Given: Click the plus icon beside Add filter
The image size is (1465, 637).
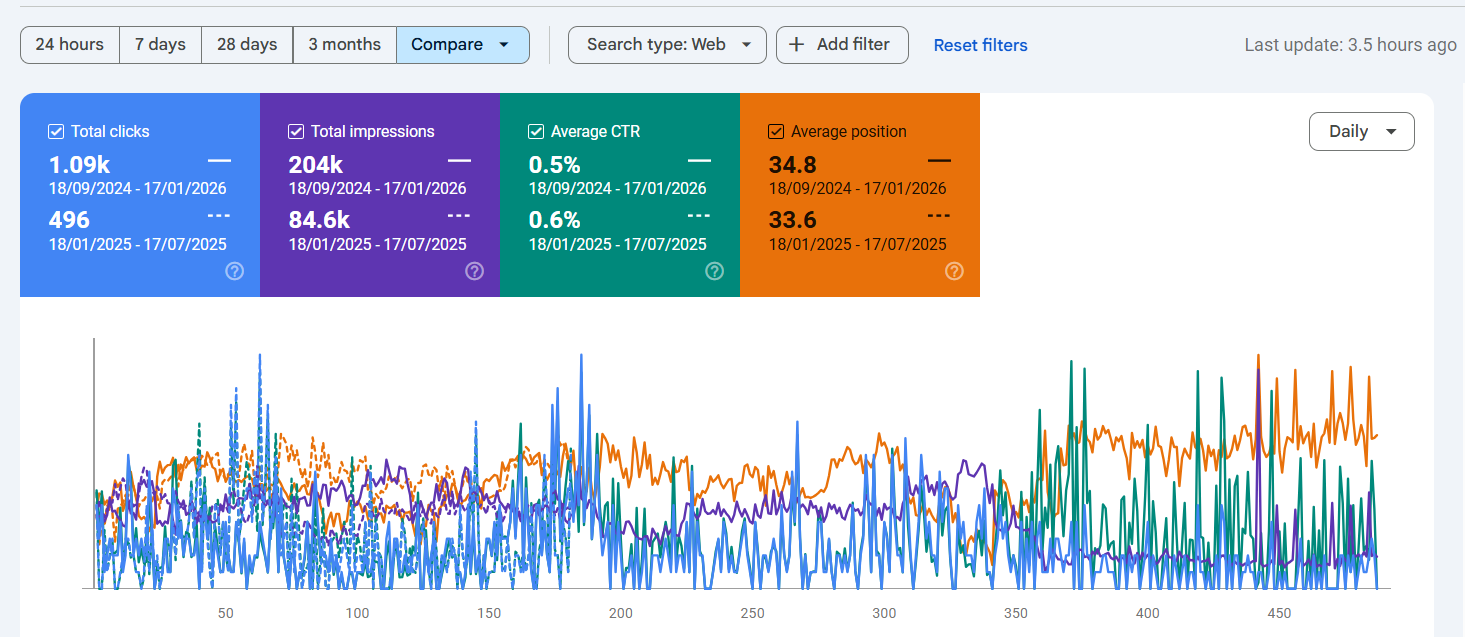Looking at the screenshot, I should pyautogui.click(x=796, y=44).
